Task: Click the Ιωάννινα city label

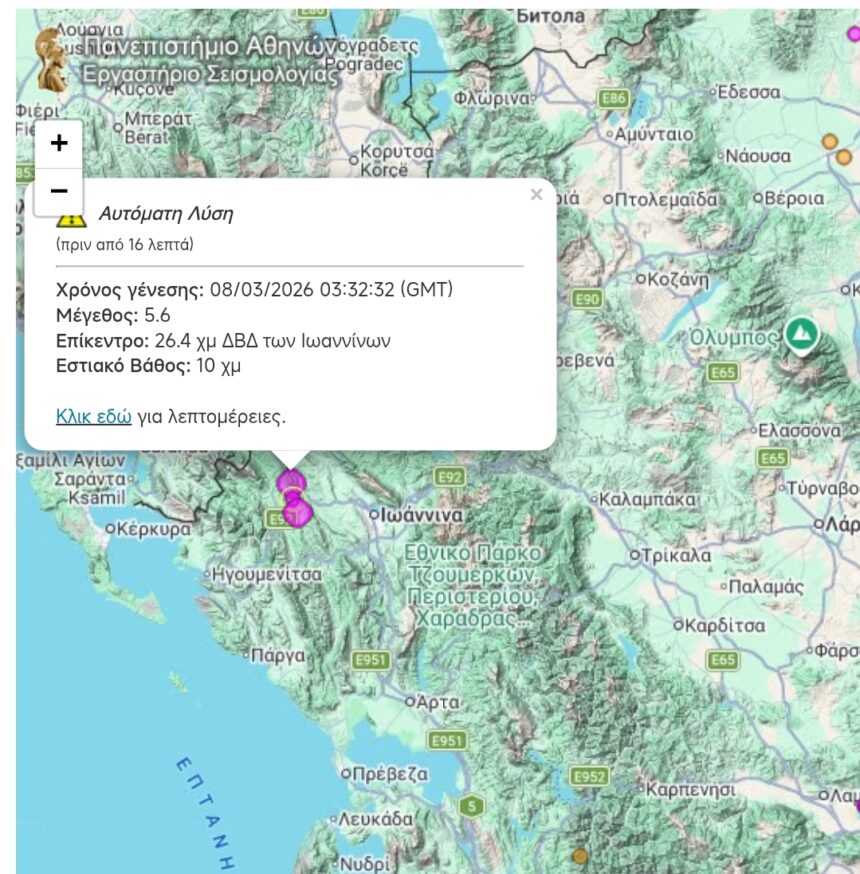Action: (422, 514)
